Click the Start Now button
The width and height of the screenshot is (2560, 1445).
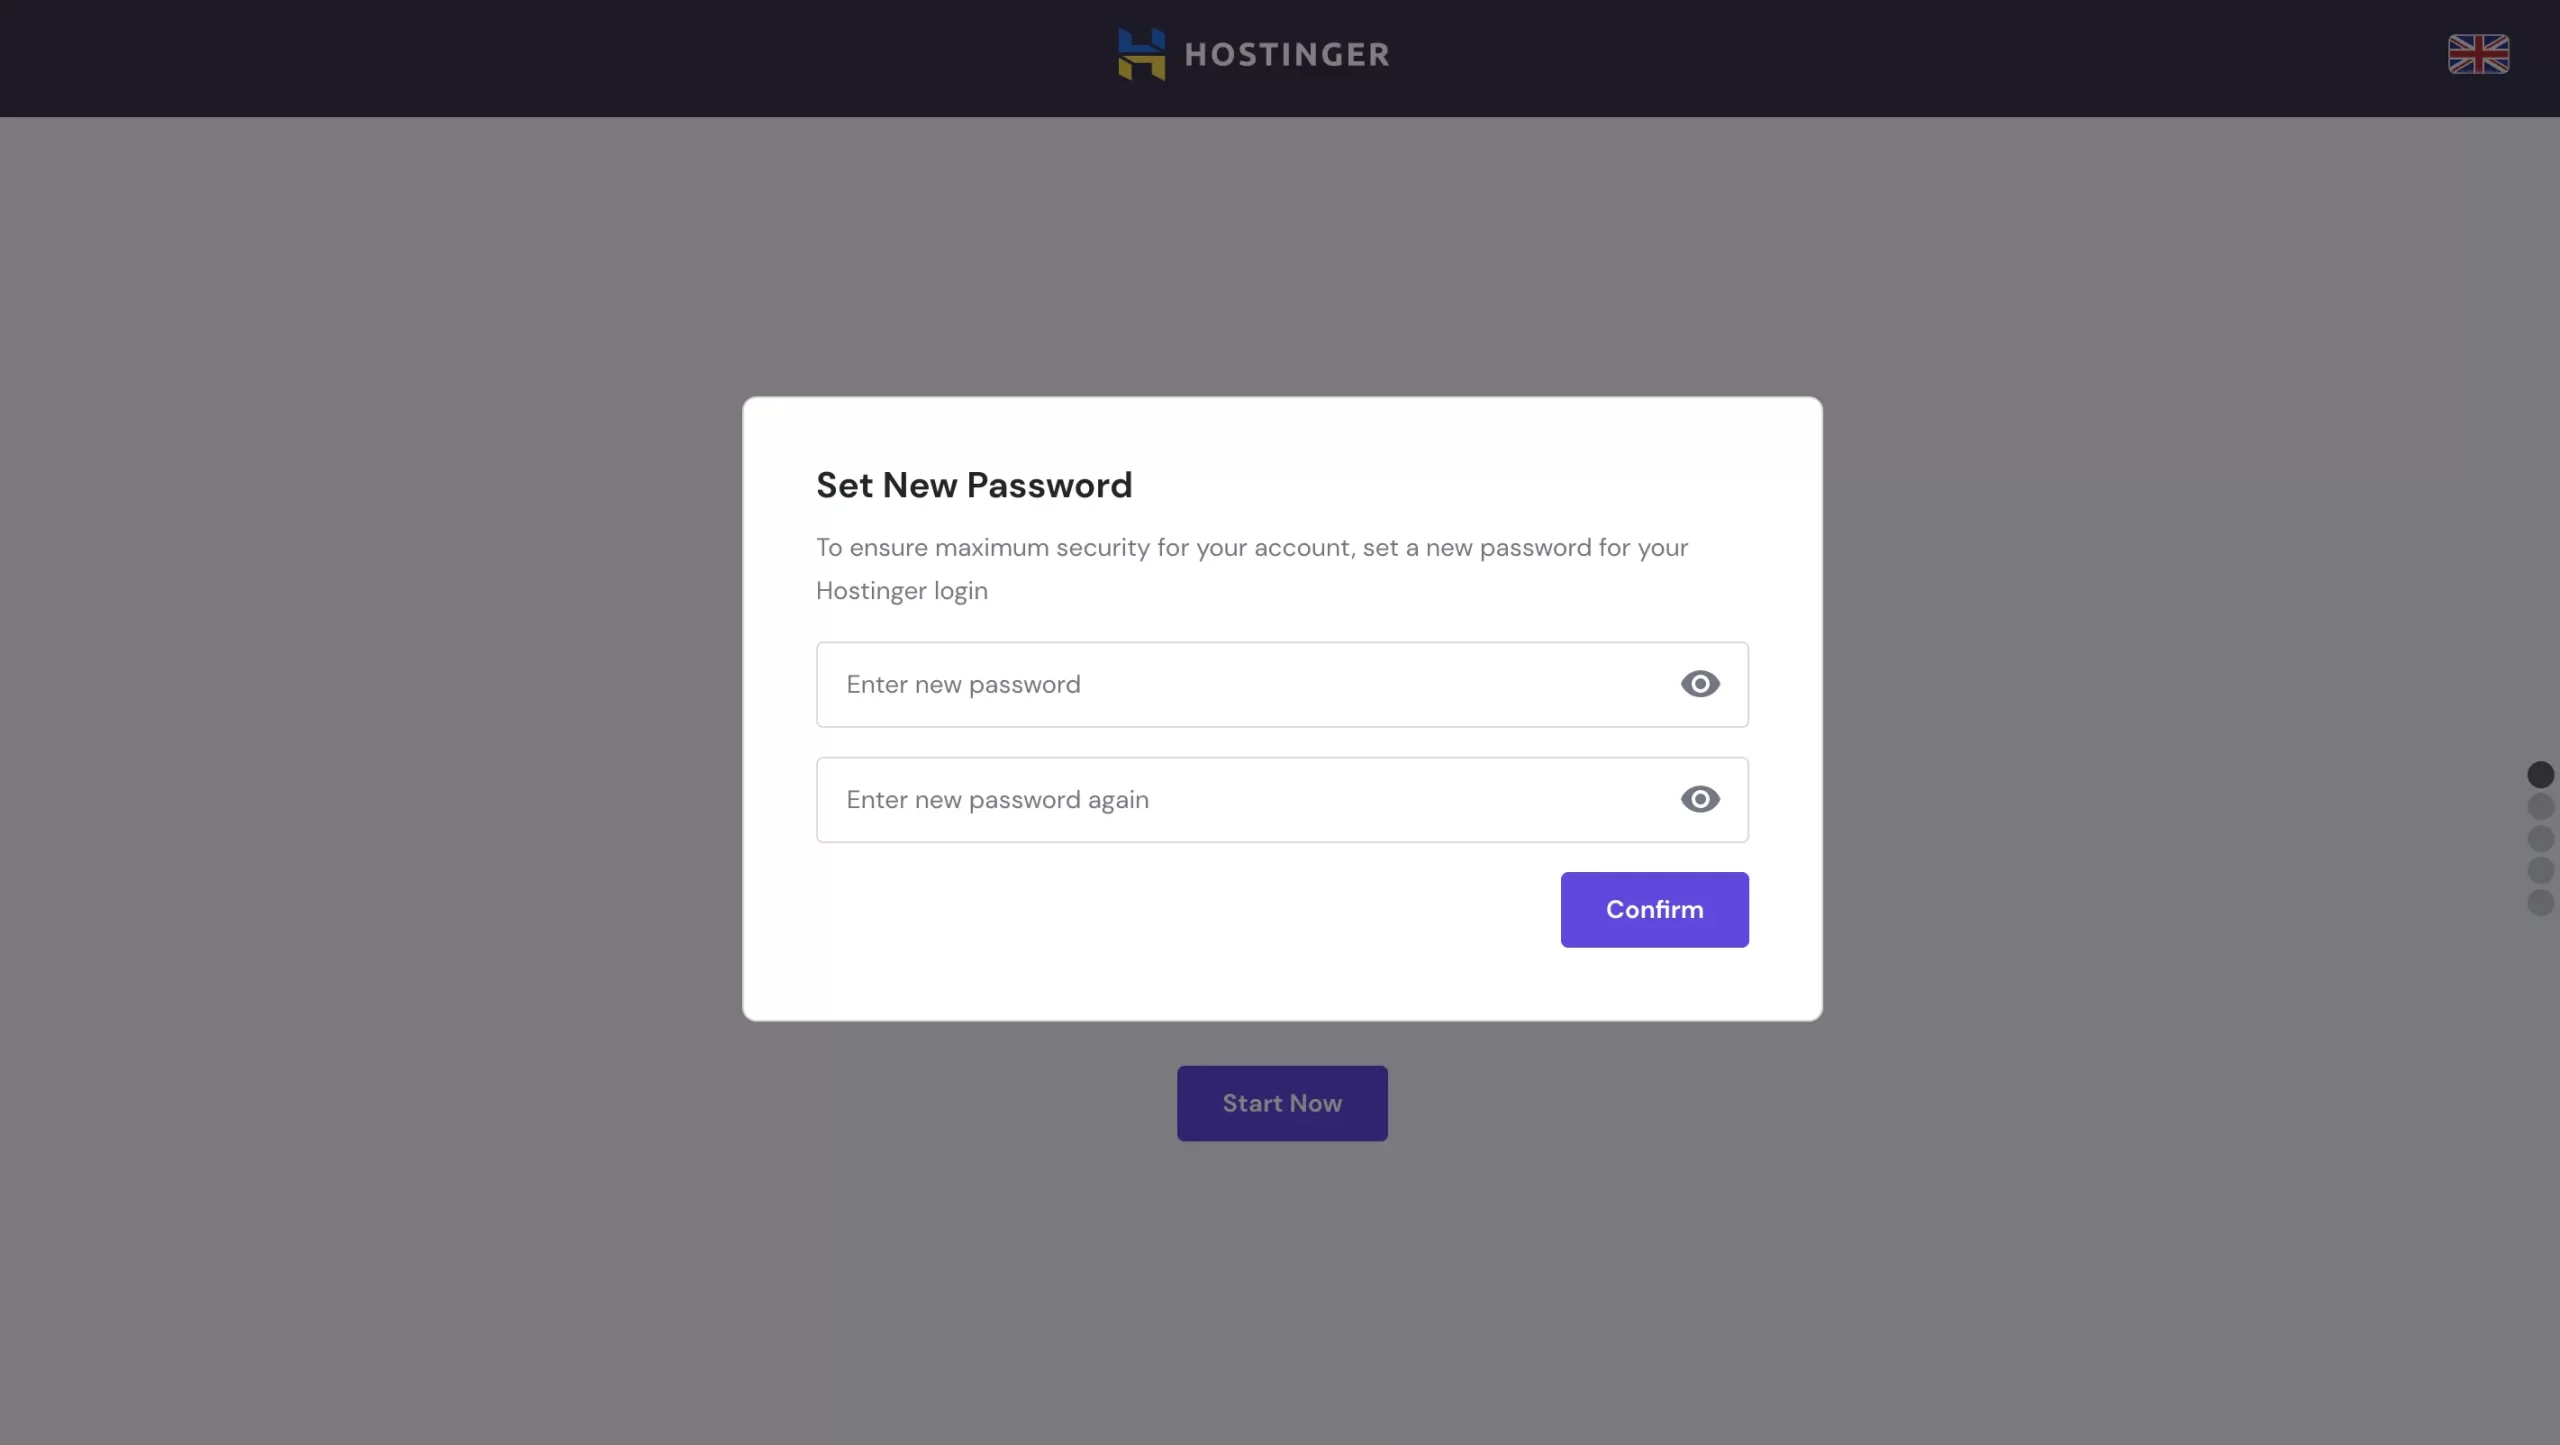point(1282,1103)
